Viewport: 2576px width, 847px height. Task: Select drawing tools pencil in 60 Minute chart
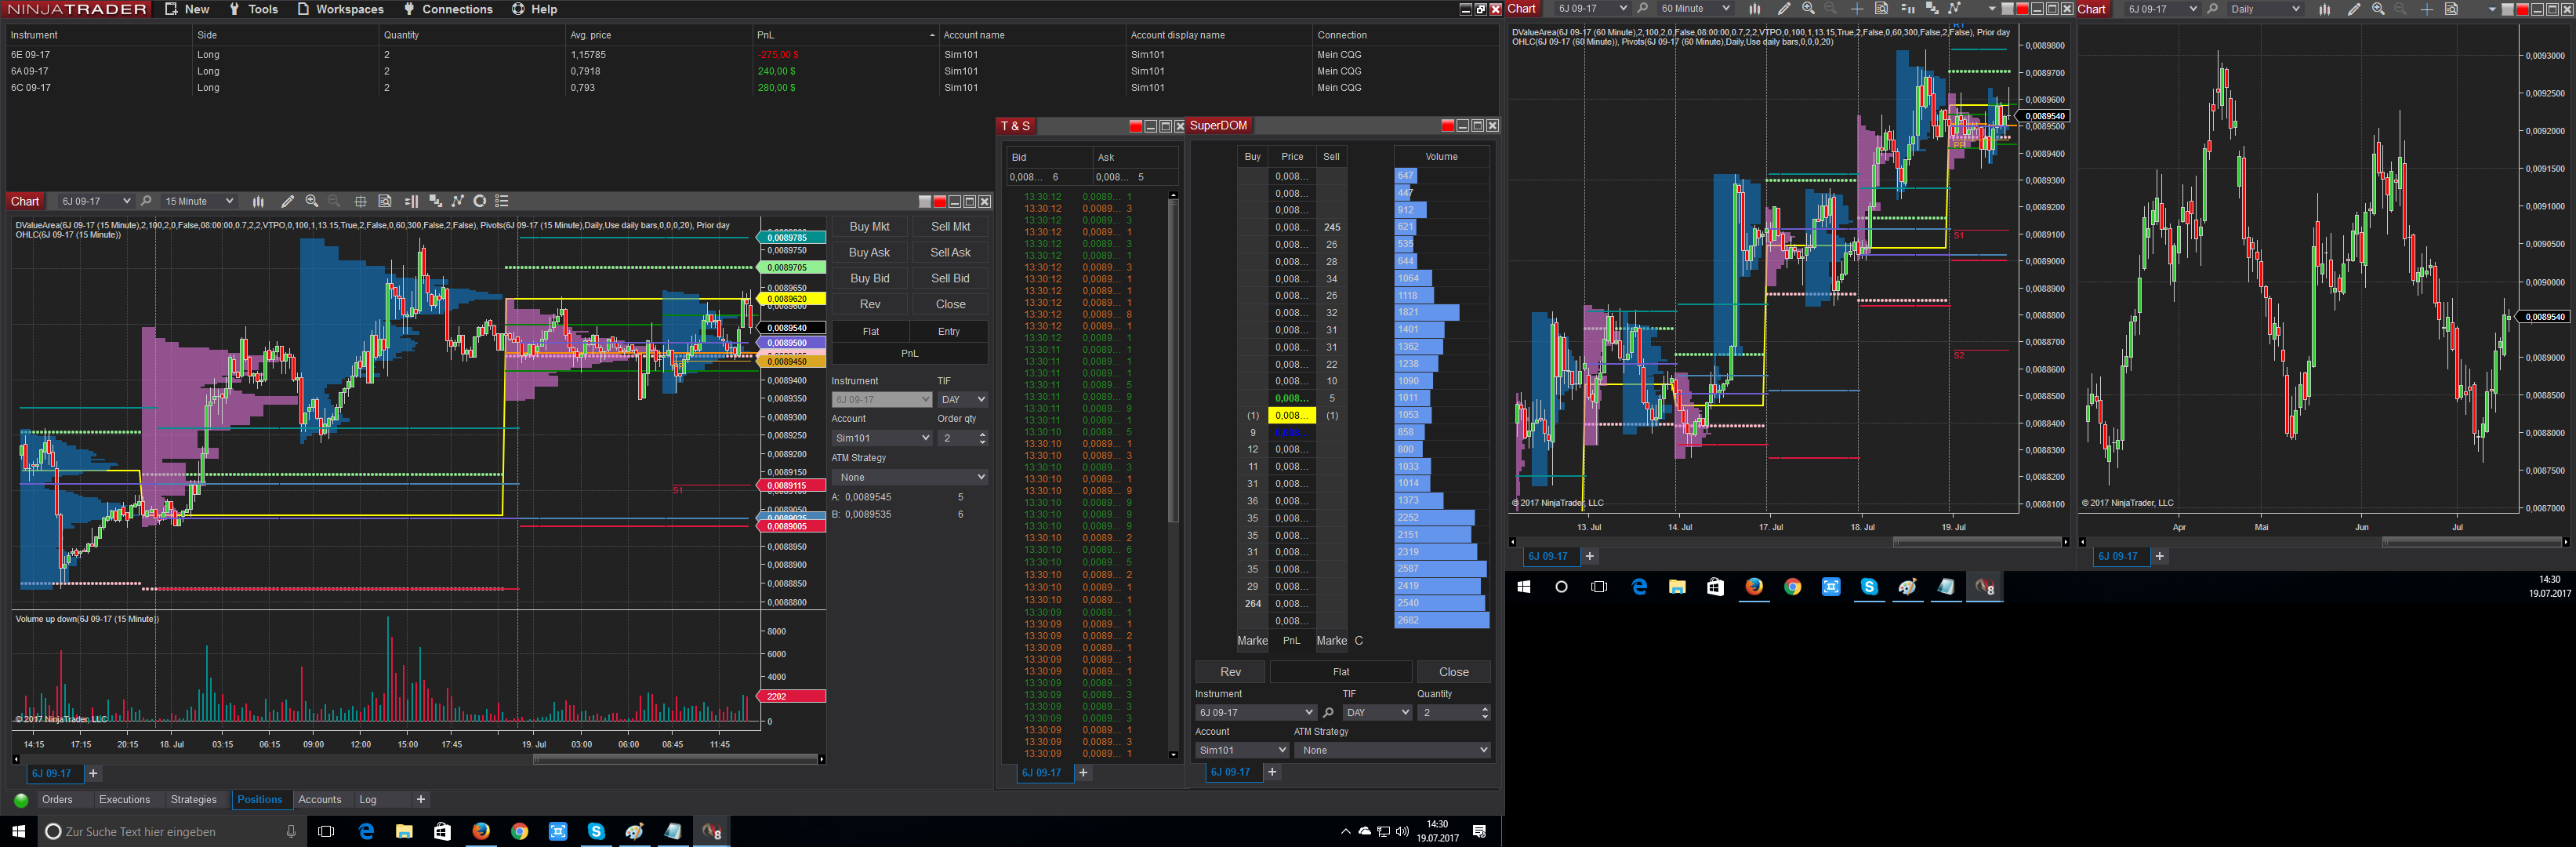point(1784,9)
